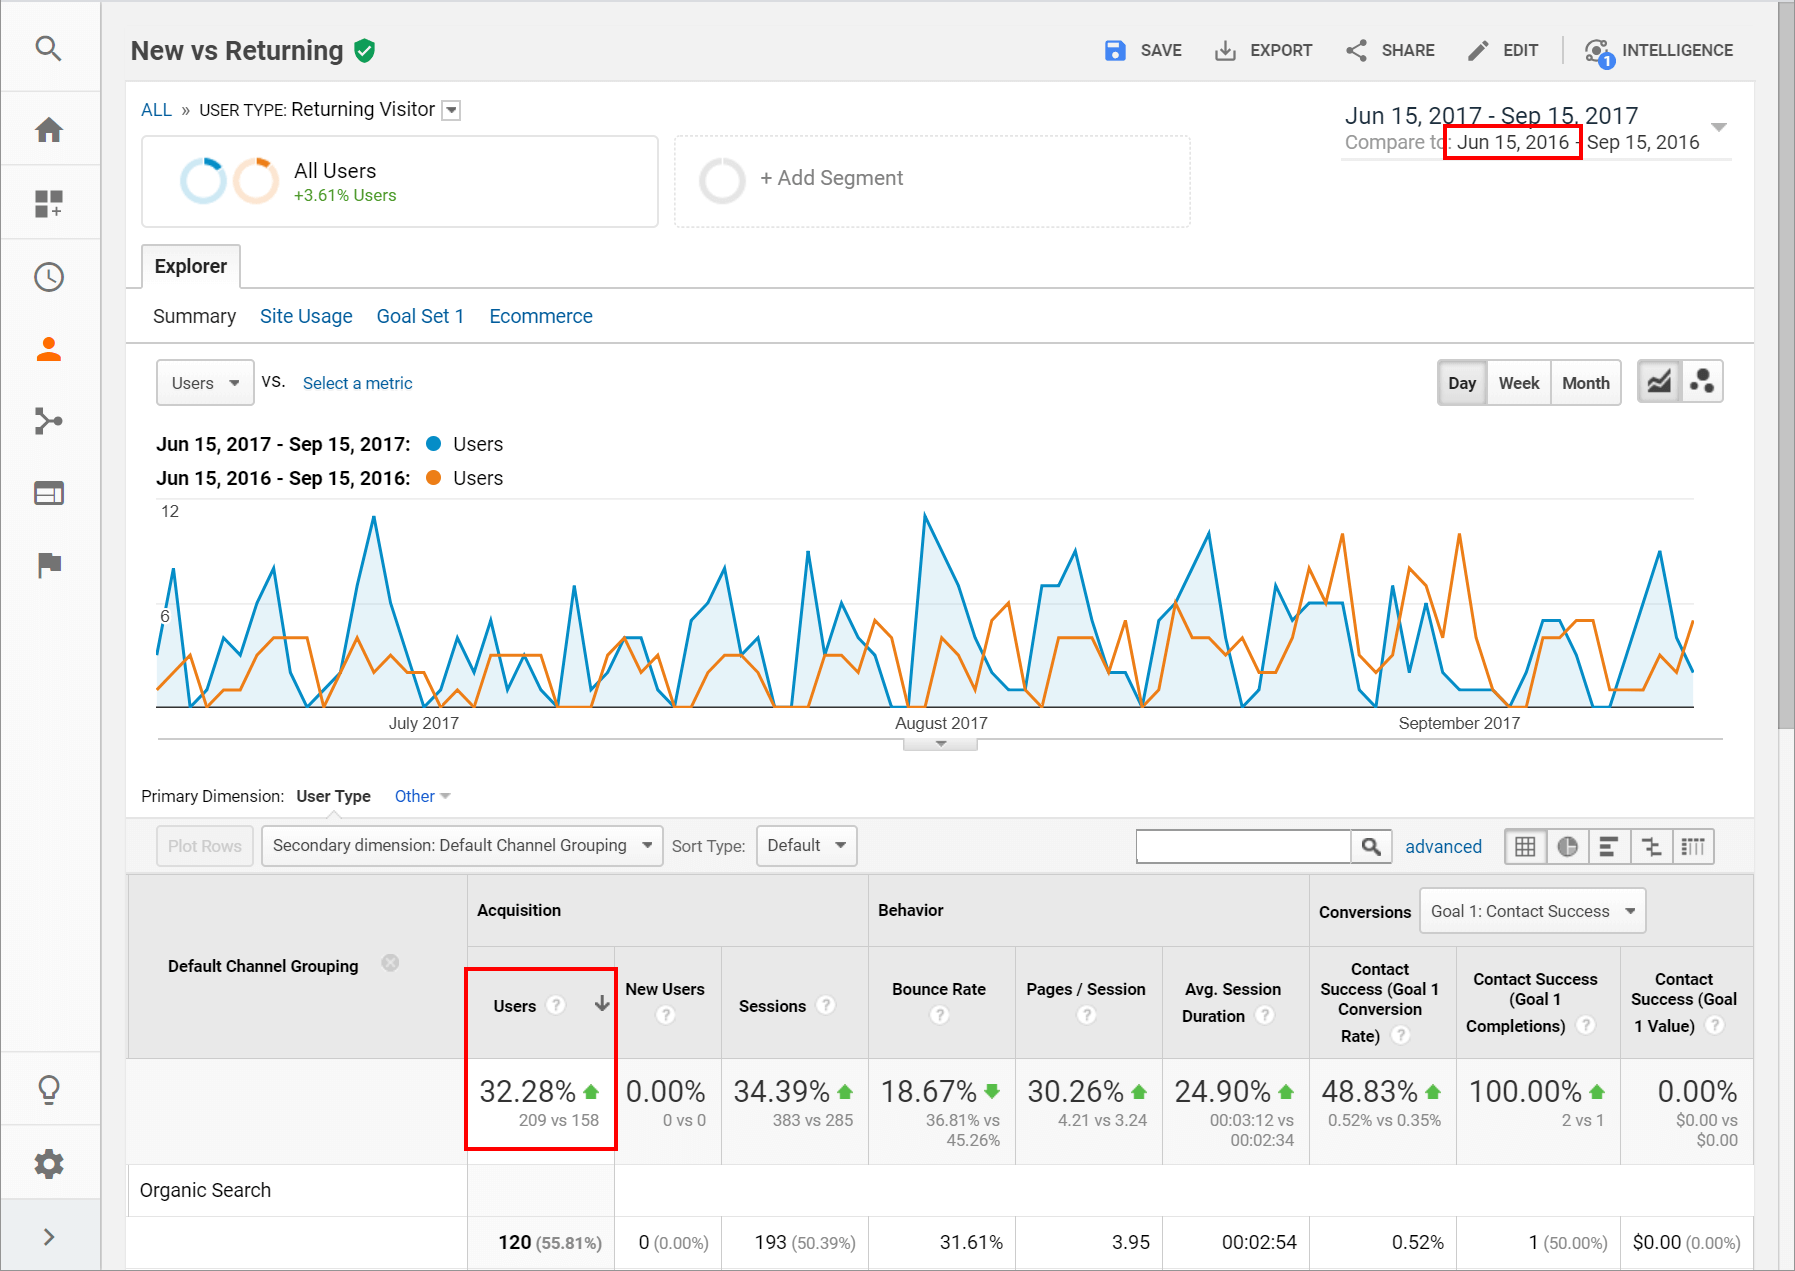
Task: Open Audience reports person icon
Action: [48, 349]
